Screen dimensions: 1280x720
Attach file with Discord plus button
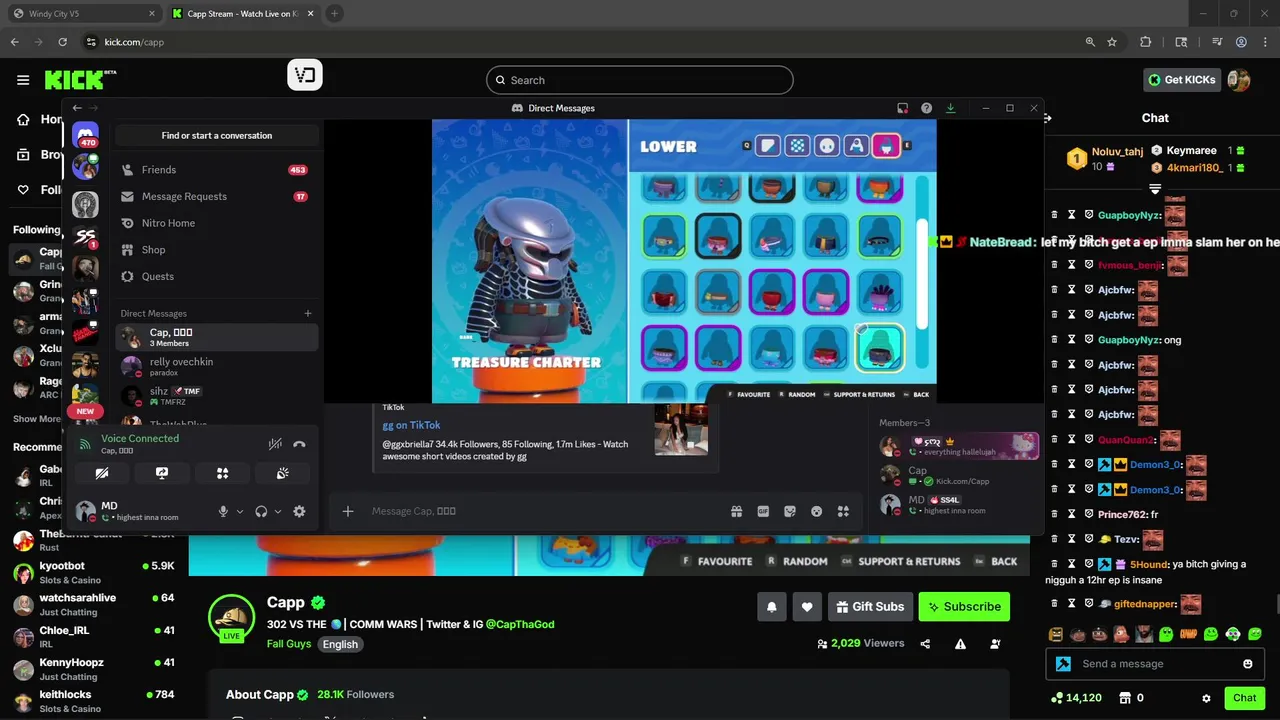tap(348, 511)
